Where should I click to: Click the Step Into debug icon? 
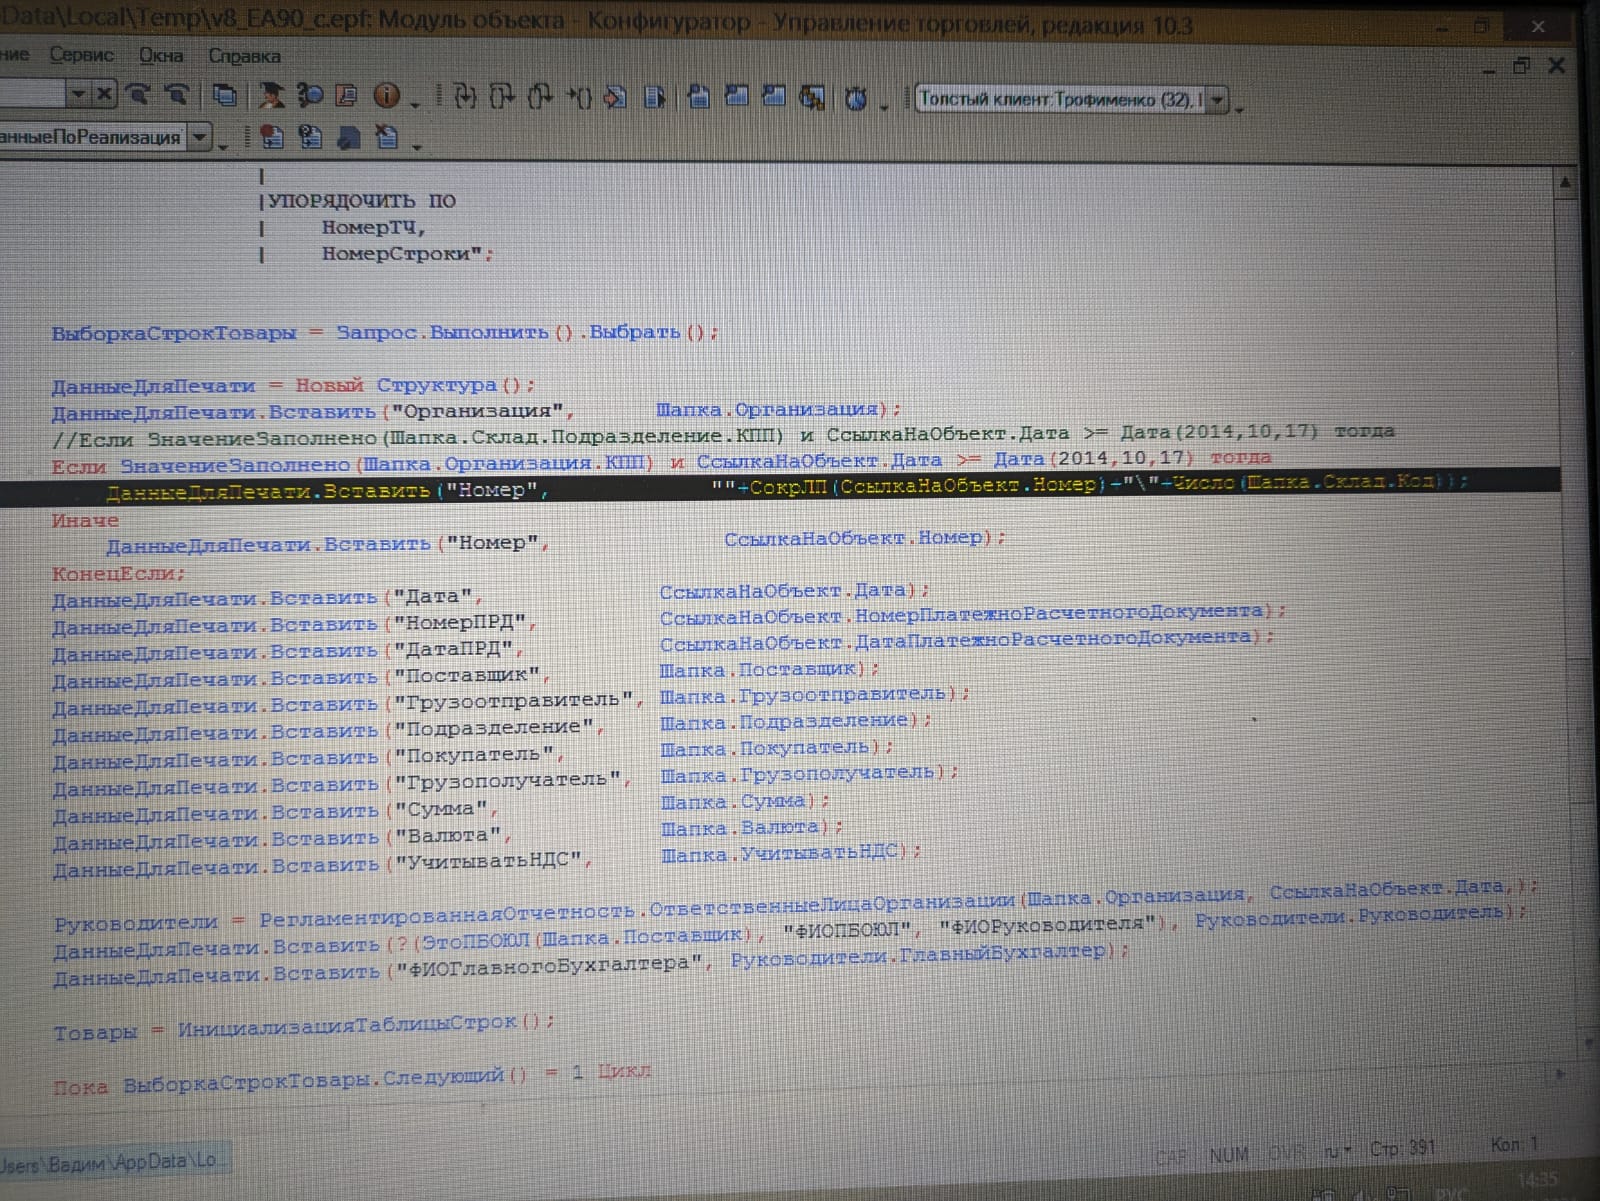coord(465,97)
